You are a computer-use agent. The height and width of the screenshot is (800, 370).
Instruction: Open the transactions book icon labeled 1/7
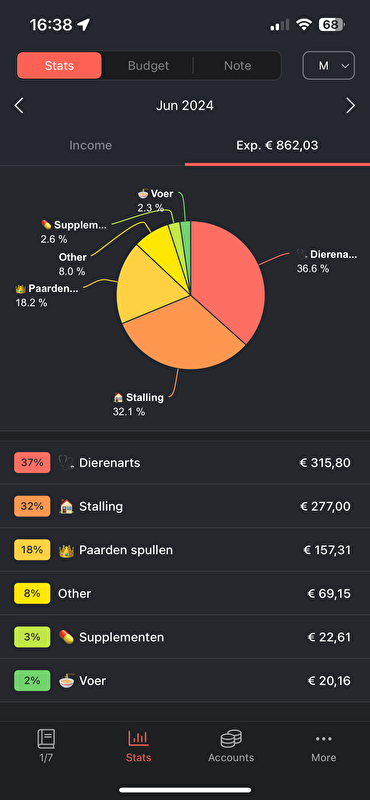(46, 739)
